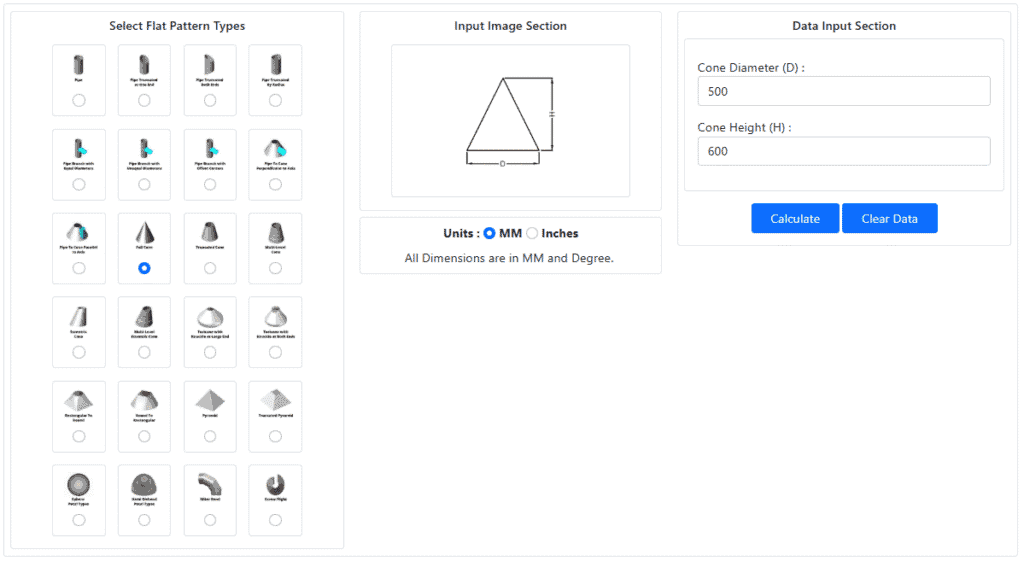Select the Hemi-dished Petal Types radio button

tap(144, 520)
